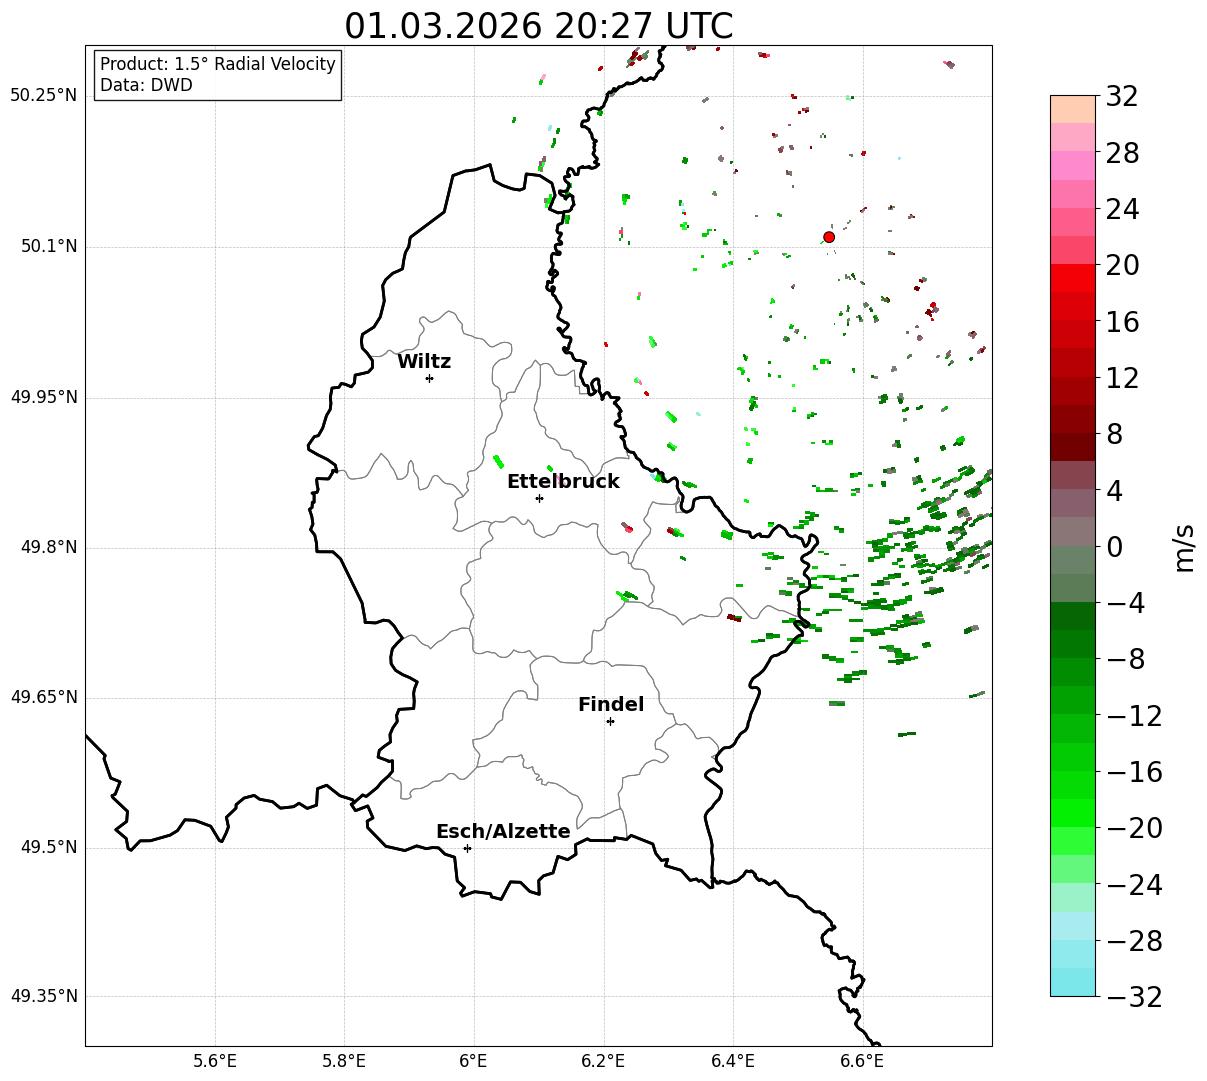Click the Wiltz city label

tap(424, 362)
